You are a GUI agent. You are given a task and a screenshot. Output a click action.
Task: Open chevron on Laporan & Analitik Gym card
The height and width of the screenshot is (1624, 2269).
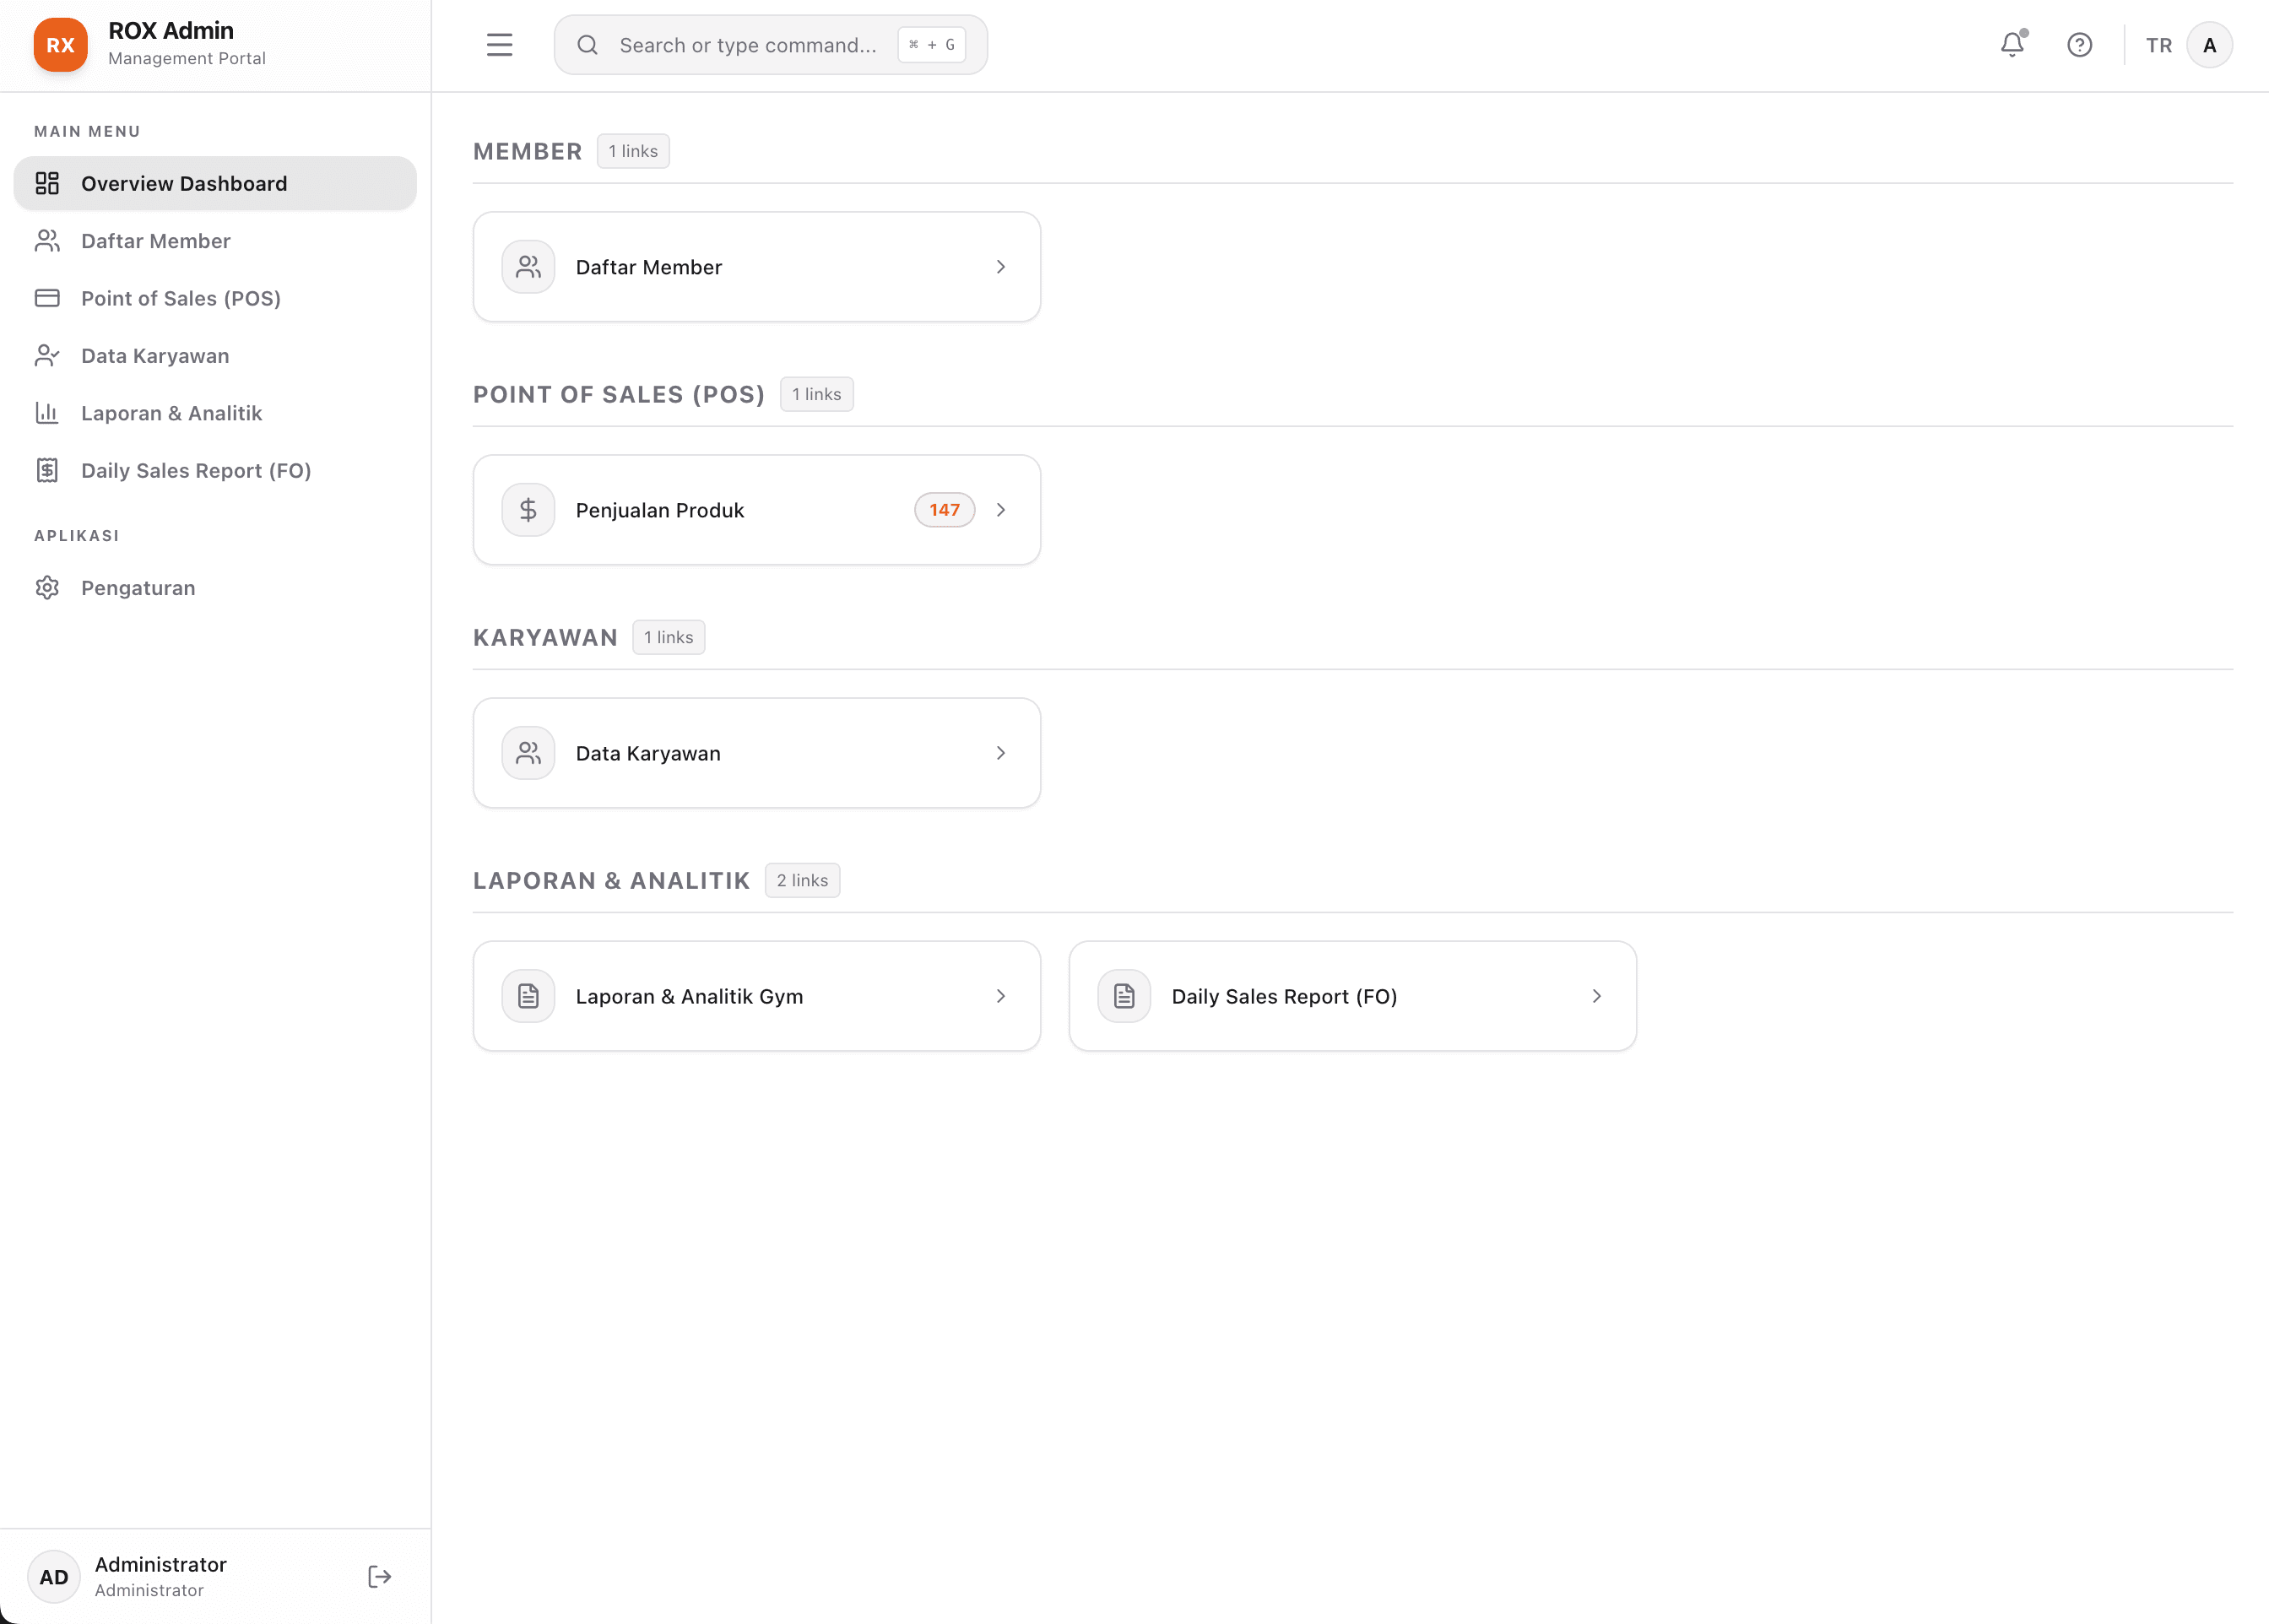1001,996
